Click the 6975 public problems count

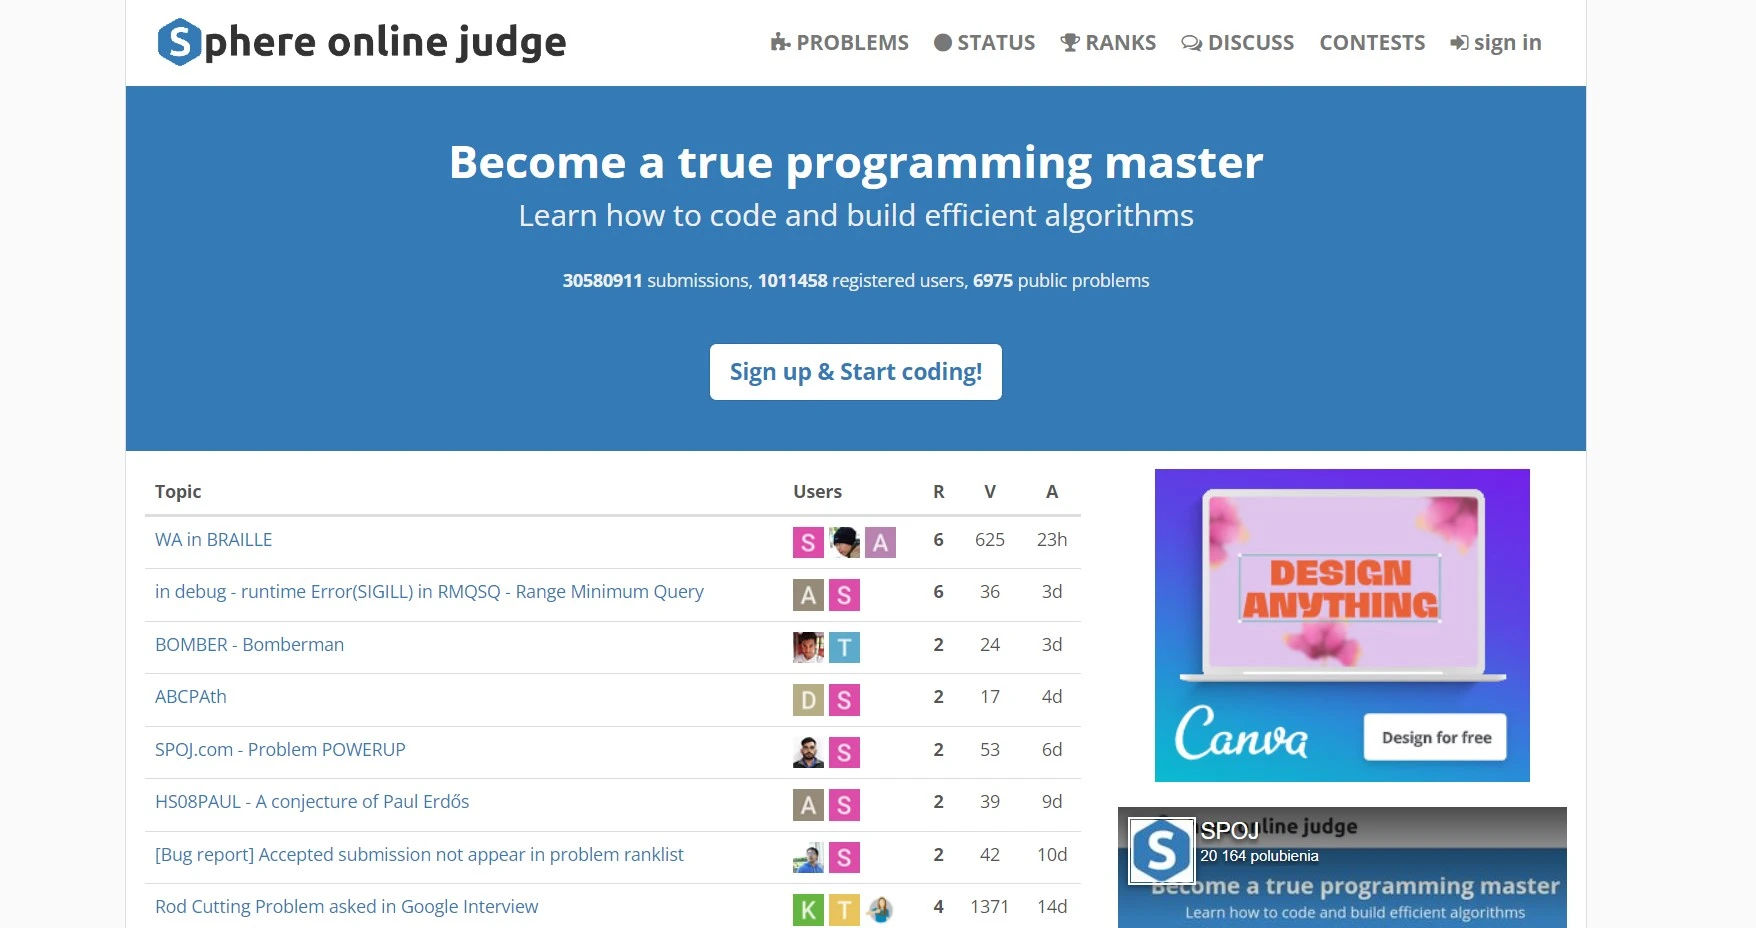(993, 281)
